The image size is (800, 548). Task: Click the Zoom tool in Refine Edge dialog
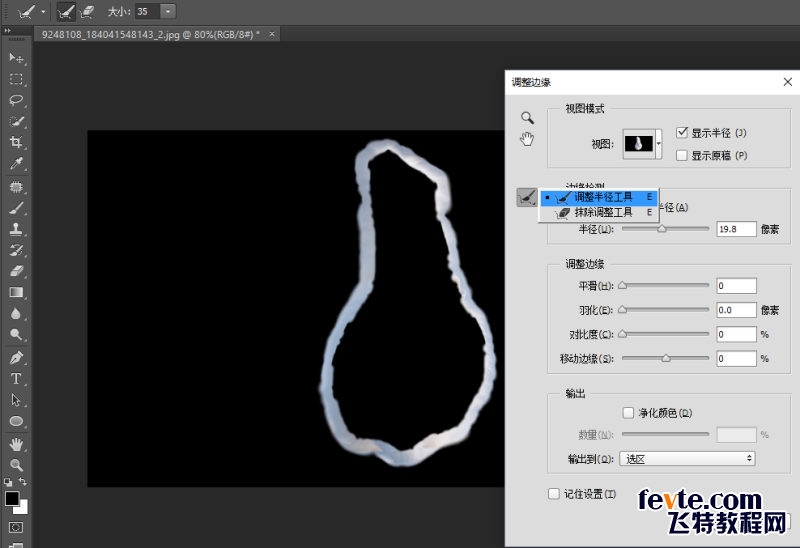[527, 118]
